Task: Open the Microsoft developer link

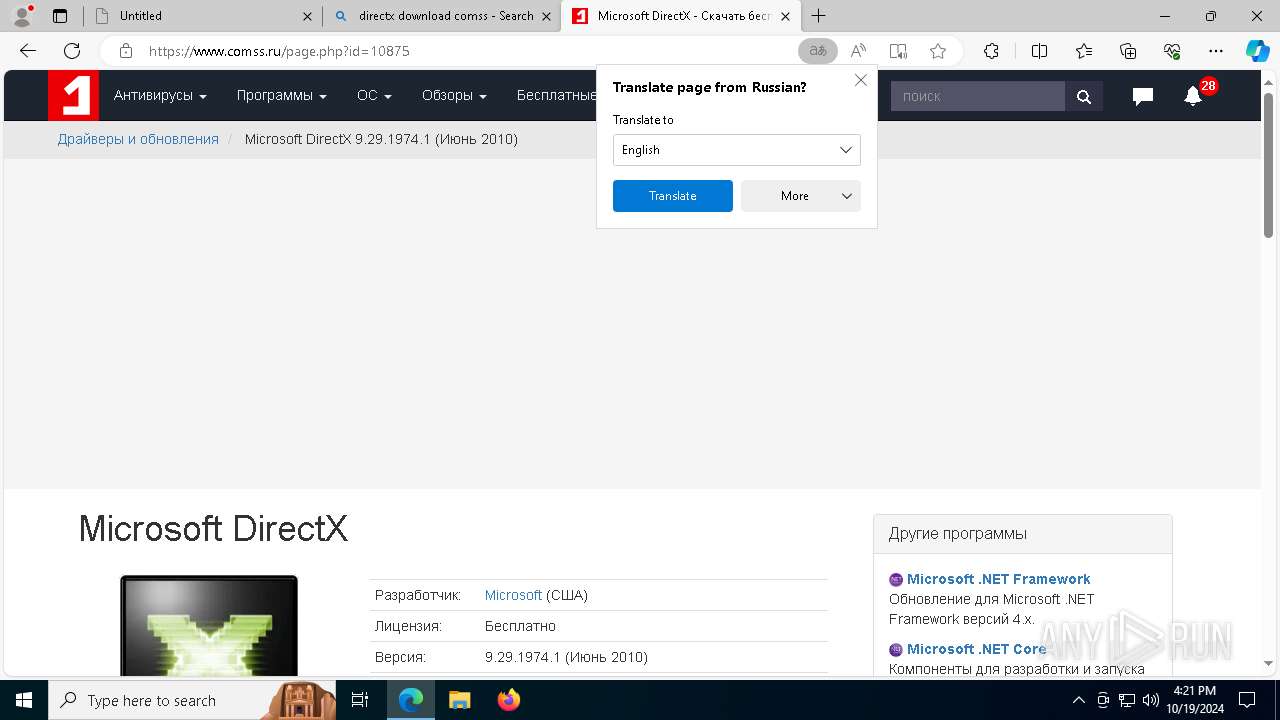Action: (513, 595)
